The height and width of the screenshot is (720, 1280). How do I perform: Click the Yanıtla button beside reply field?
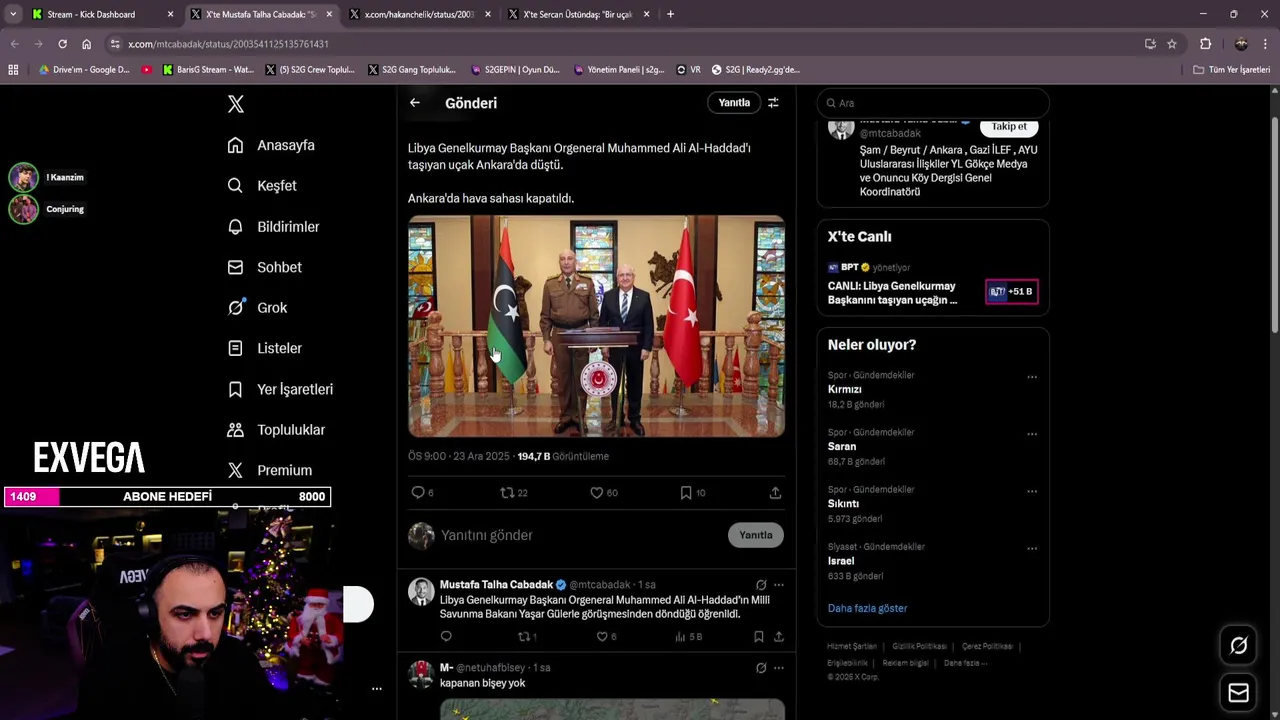[x=755, y=535]
